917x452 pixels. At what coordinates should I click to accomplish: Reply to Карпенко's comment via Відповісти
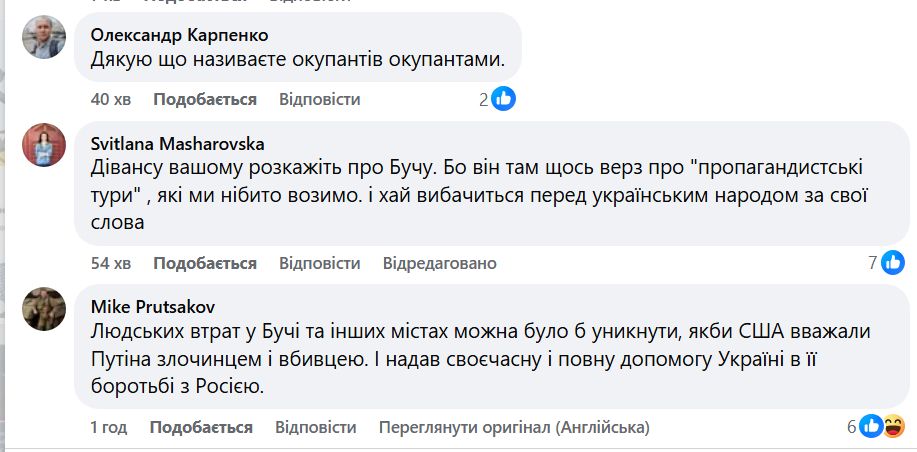[x=320, y=99]
